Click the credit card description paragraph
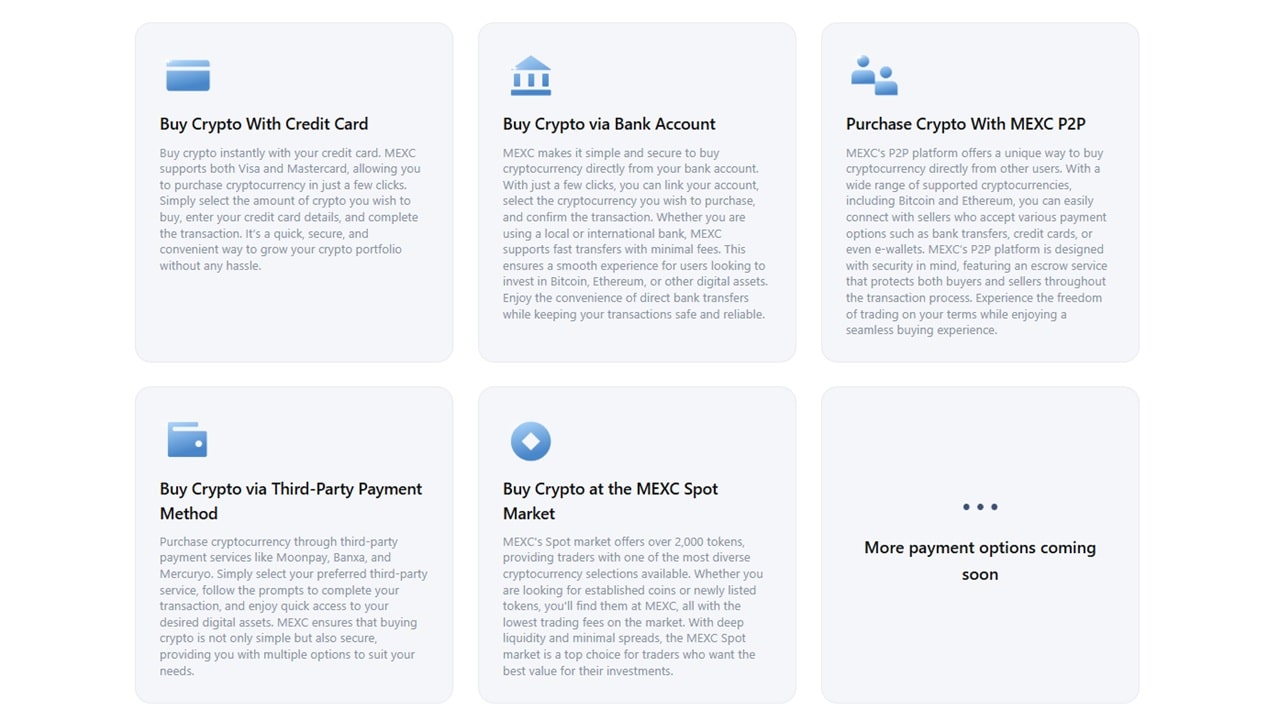This screenshot has width=1280, height=720. (290, 210)
